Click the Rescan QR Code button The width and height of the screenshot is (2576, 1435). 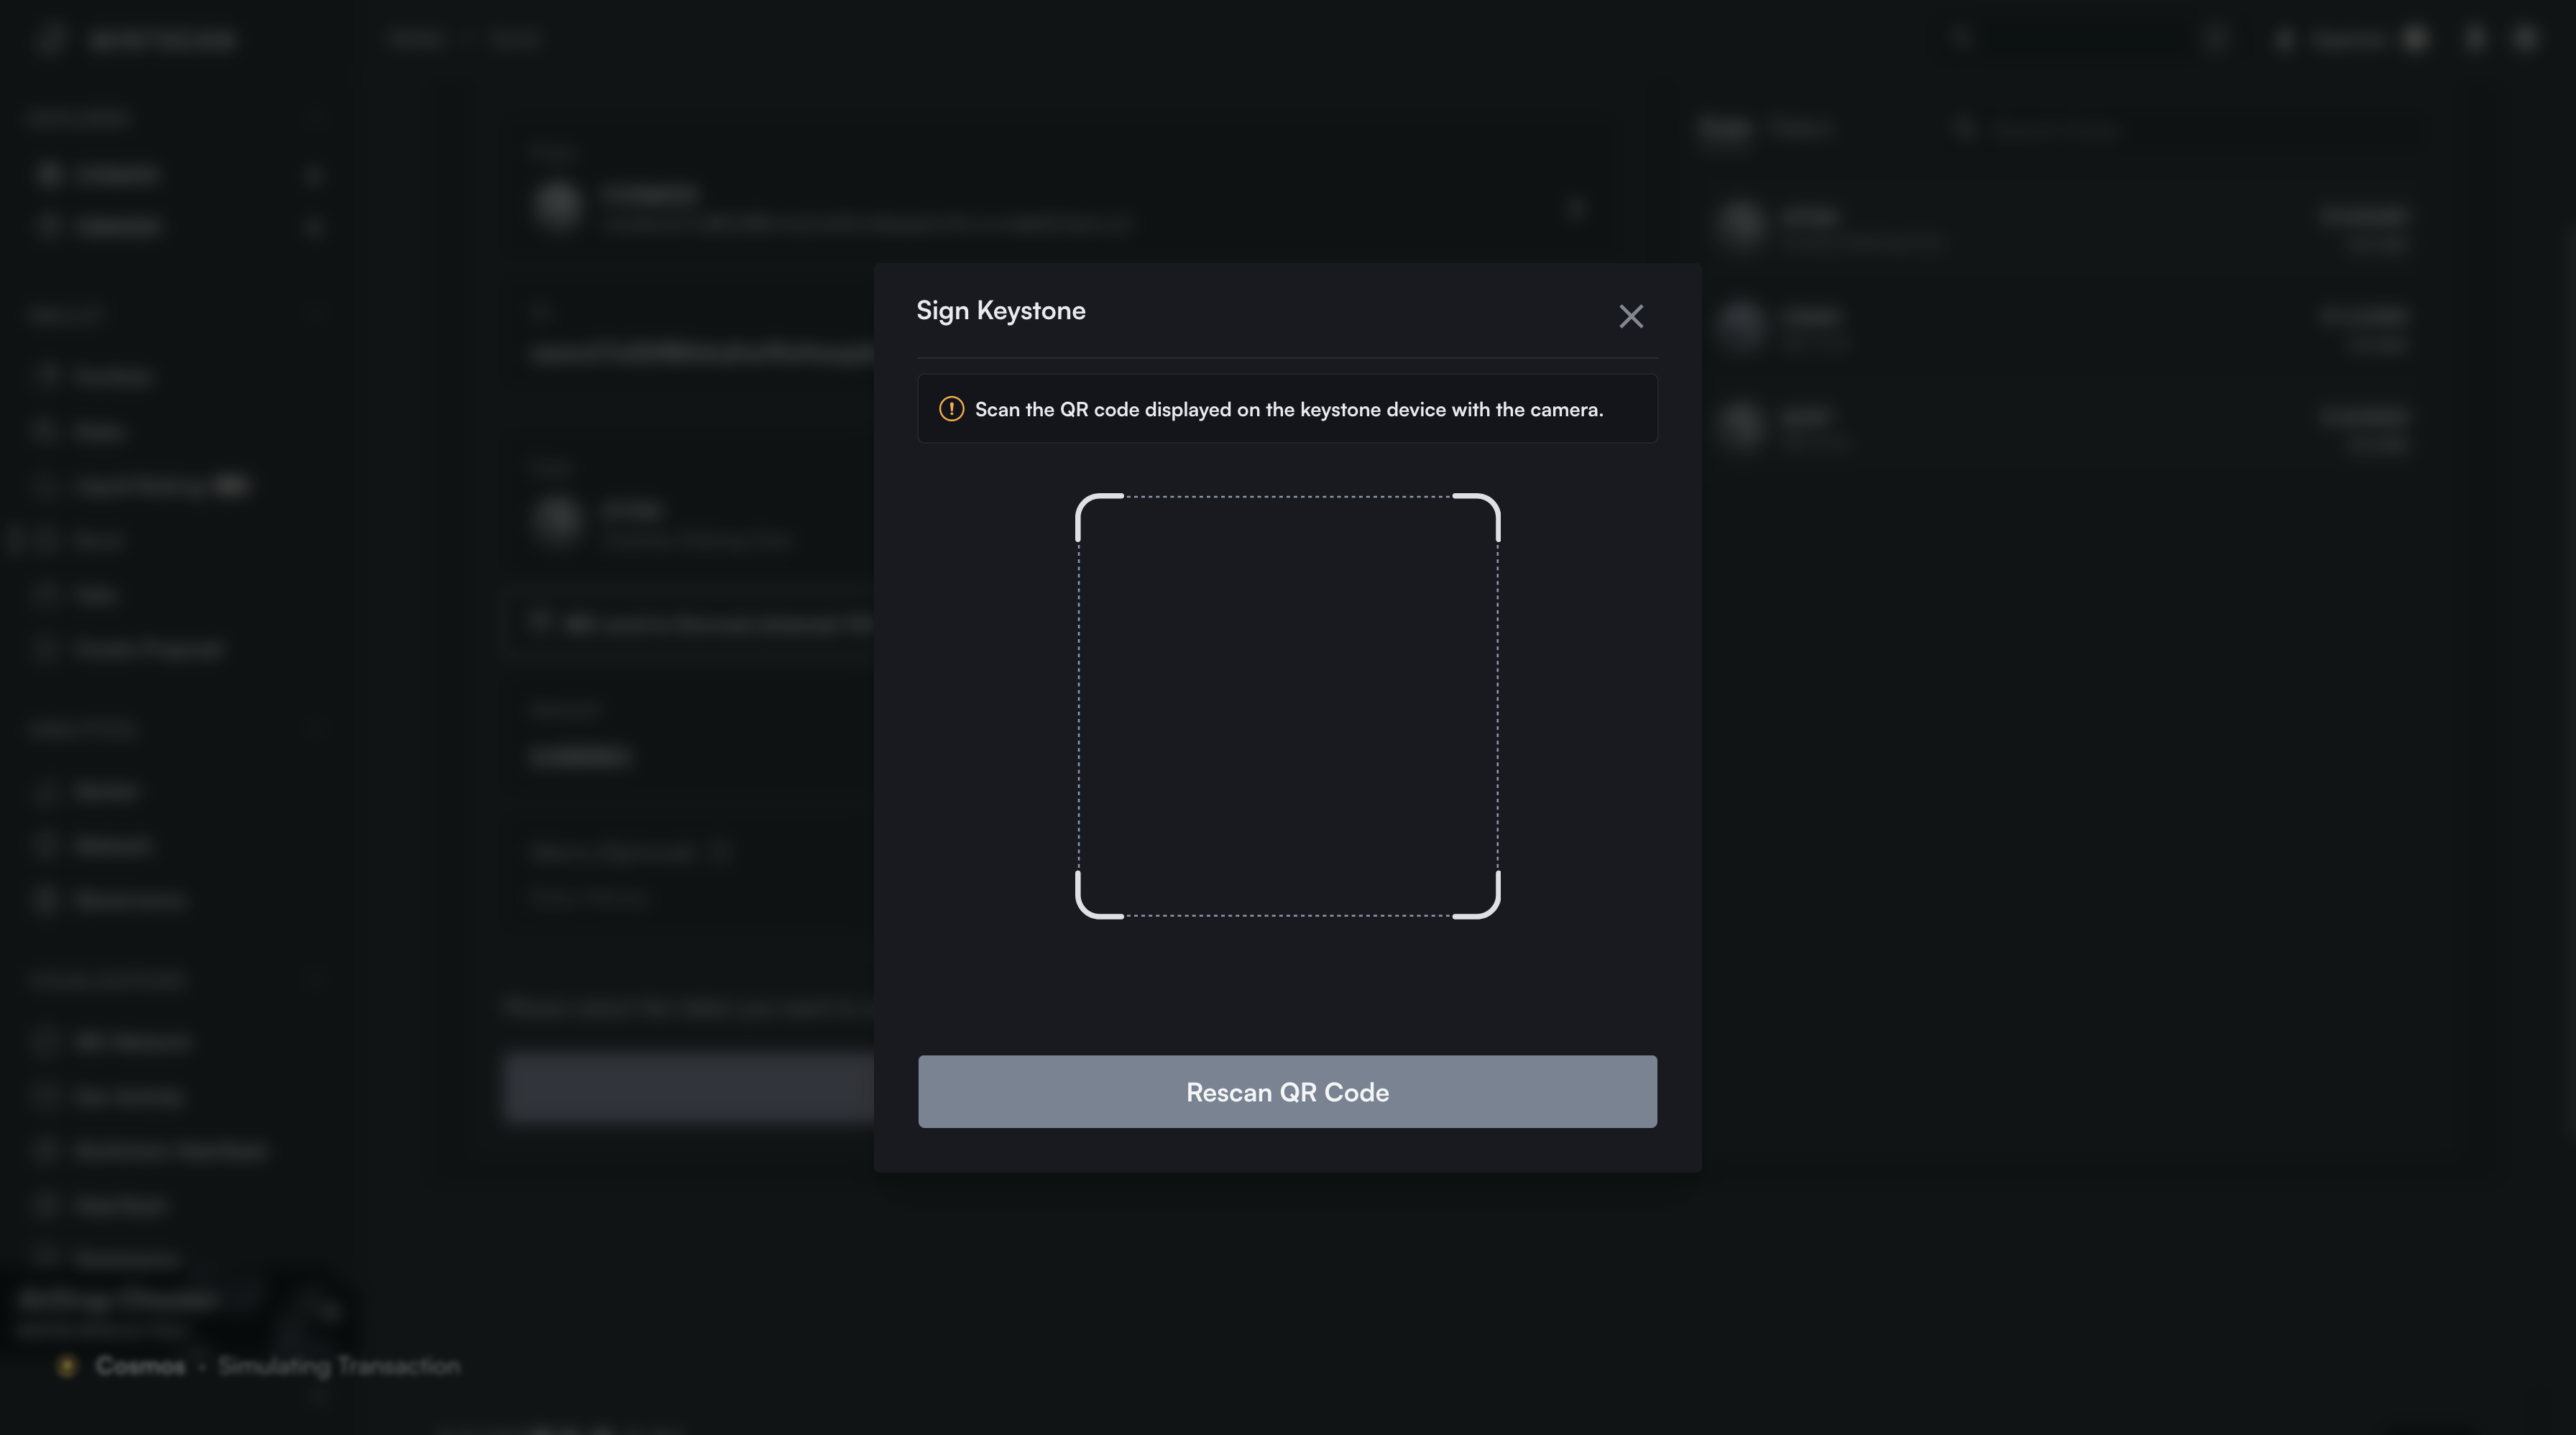coord(1287,1091)
